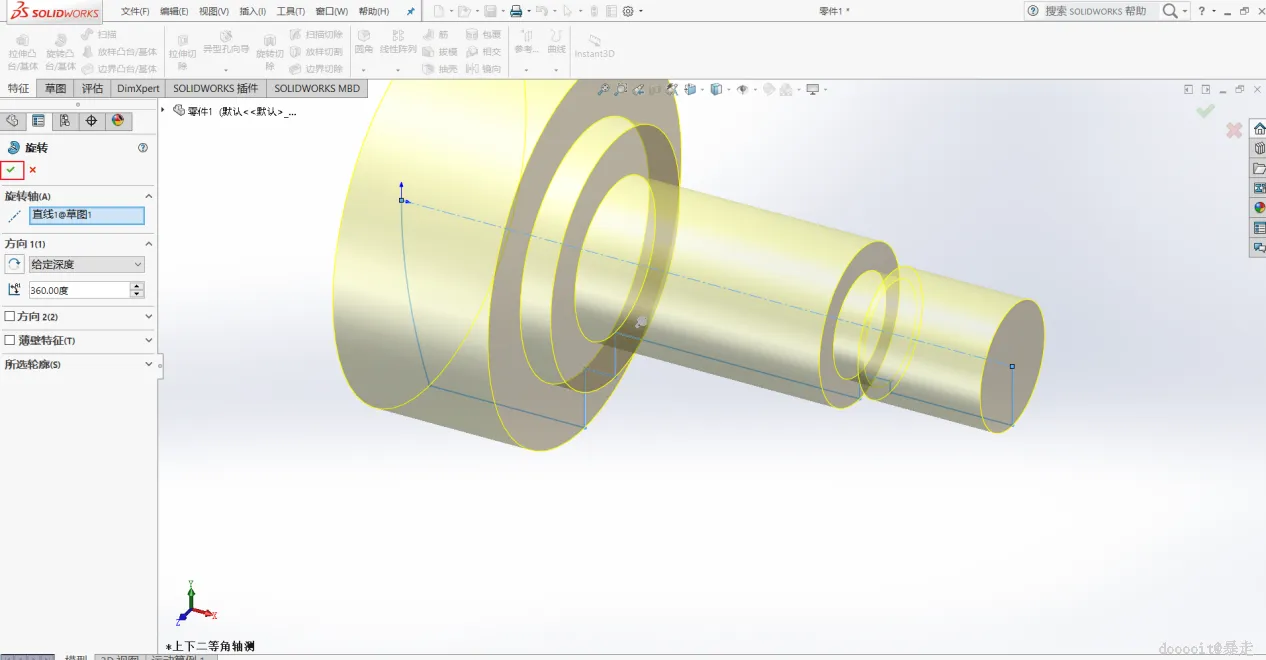1266x660 pixels.
Task: Open the Display Style cube dropdown
Action: [x=717, y=89]
